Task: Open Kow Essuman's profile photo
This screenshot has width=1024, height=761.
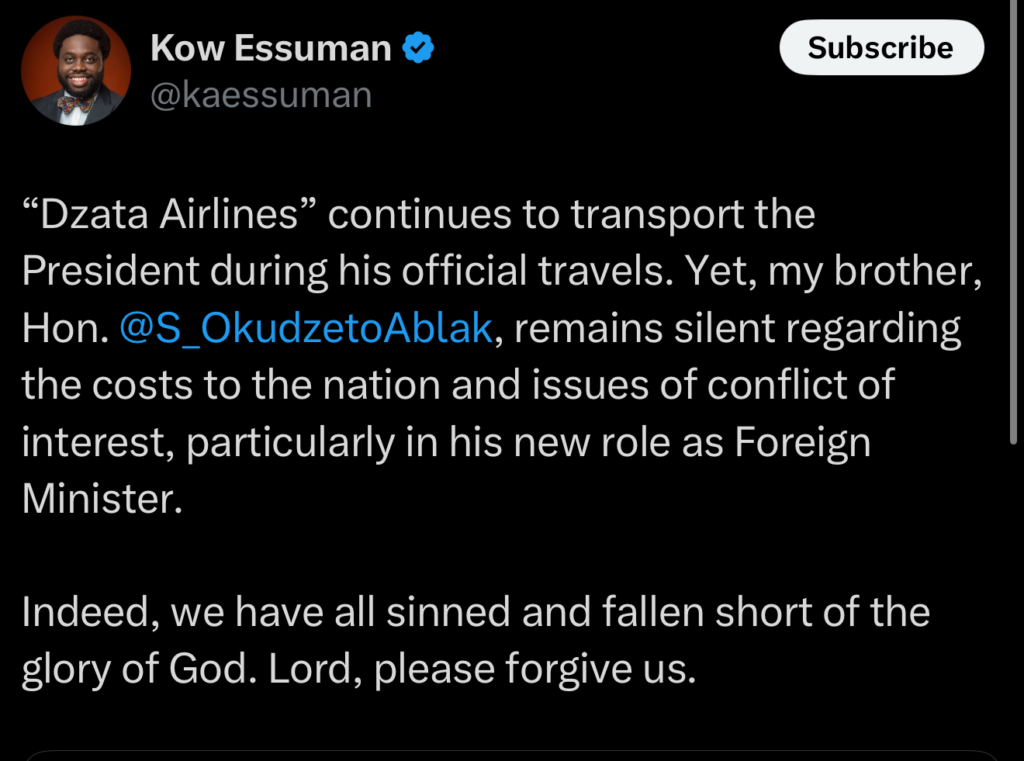Action: pyautogui.click(x=76, y=70)
